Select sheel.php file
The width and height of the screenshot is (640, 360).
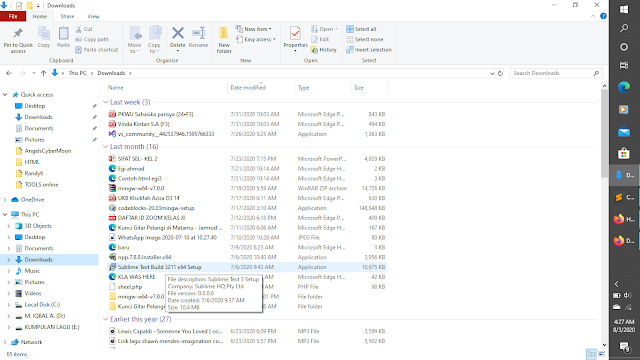coord(130,287)
